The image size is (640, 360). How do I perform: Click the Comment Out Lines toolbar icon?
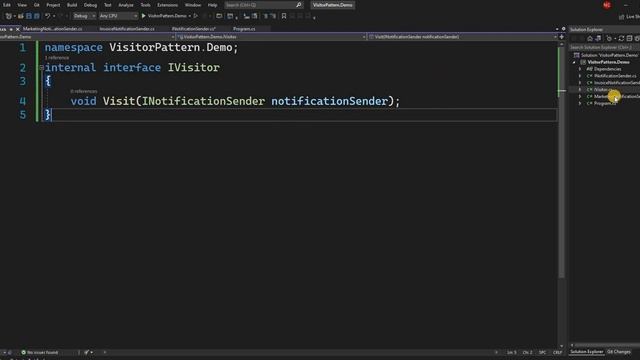[x=266, y=16]
